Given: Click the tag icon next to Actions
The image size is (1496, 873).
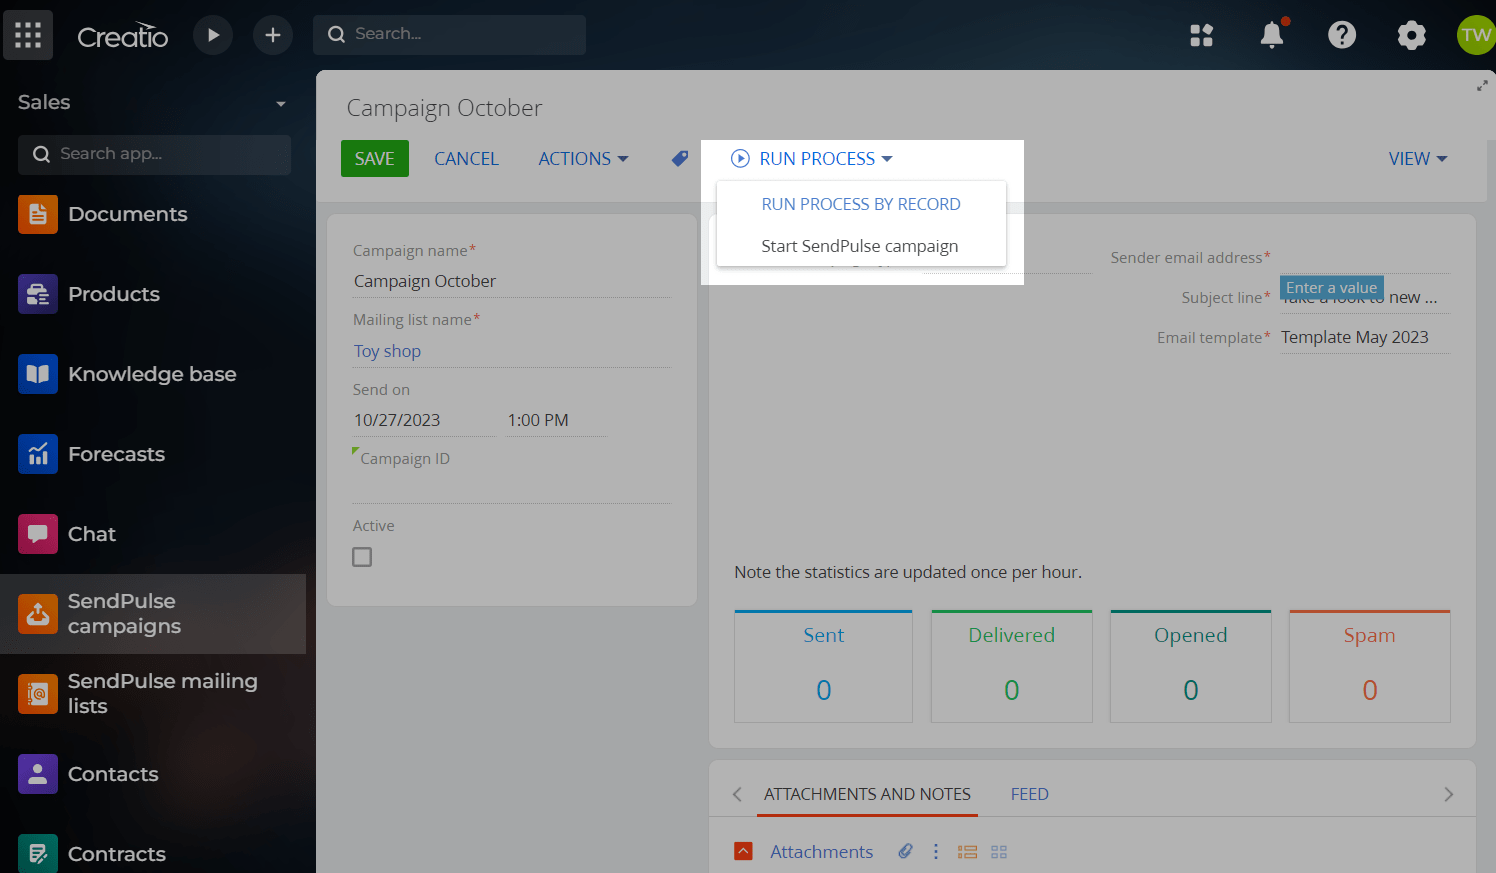Looking at the screenshot, I should (680, 158).
